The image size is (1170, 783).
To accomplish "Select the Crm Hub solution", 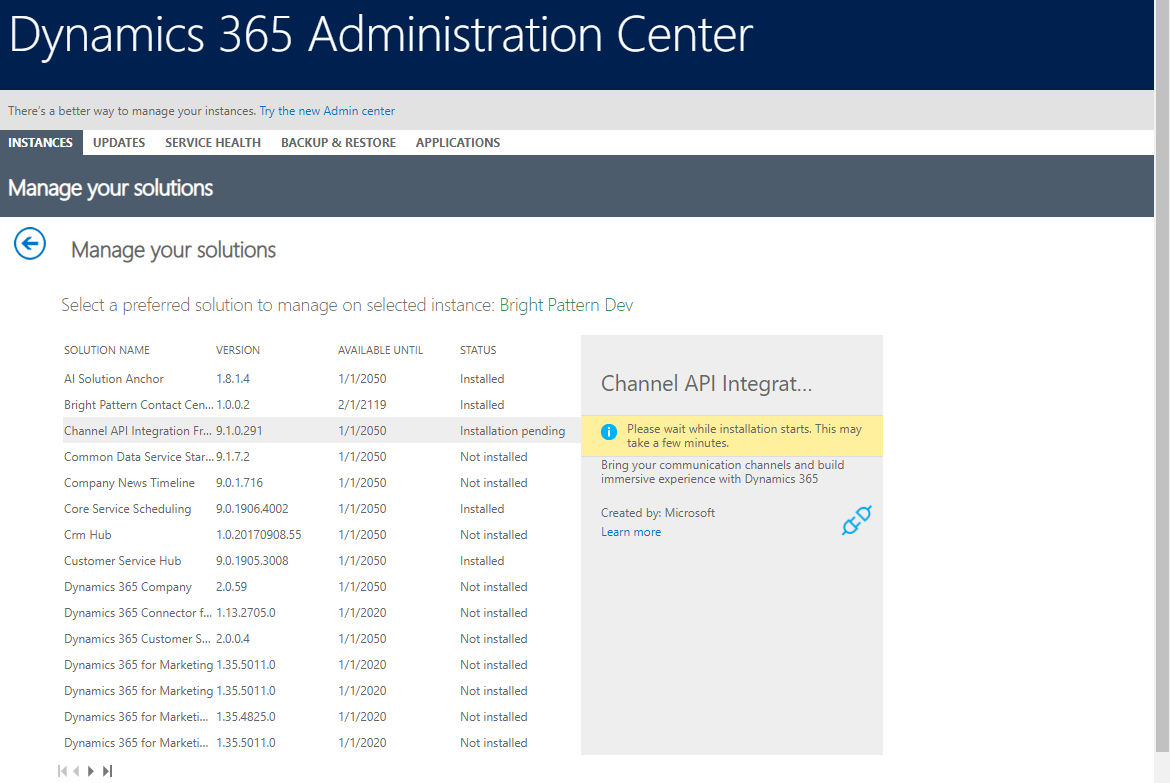I will point(321,535).
